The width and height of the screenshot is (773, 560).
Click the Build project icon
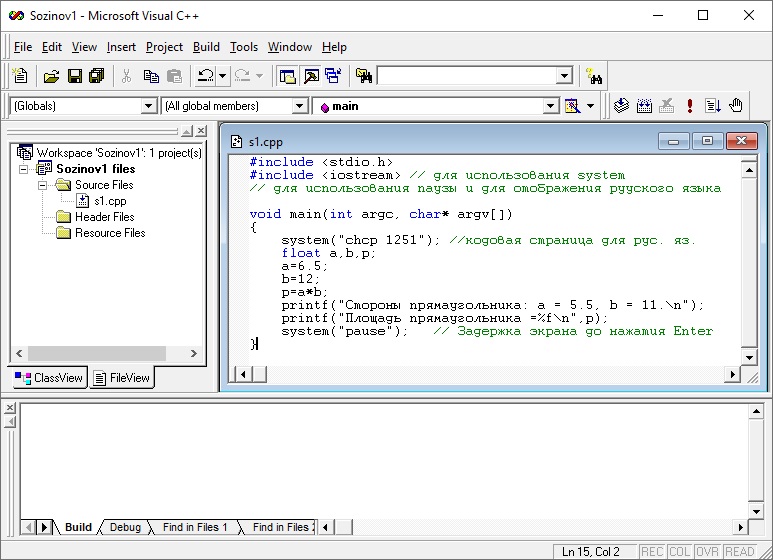pyautogui.click(x=644, y=105)
